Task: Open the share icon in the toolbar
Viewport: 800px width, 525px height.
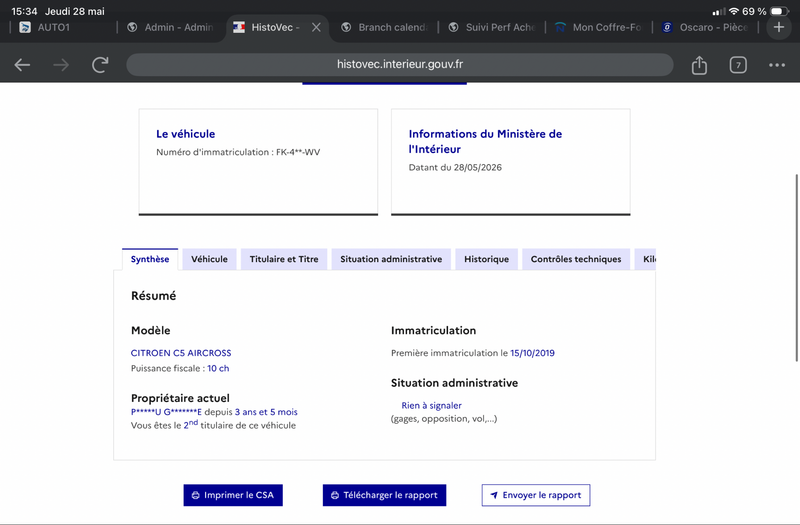Action: tap(699, 65)
